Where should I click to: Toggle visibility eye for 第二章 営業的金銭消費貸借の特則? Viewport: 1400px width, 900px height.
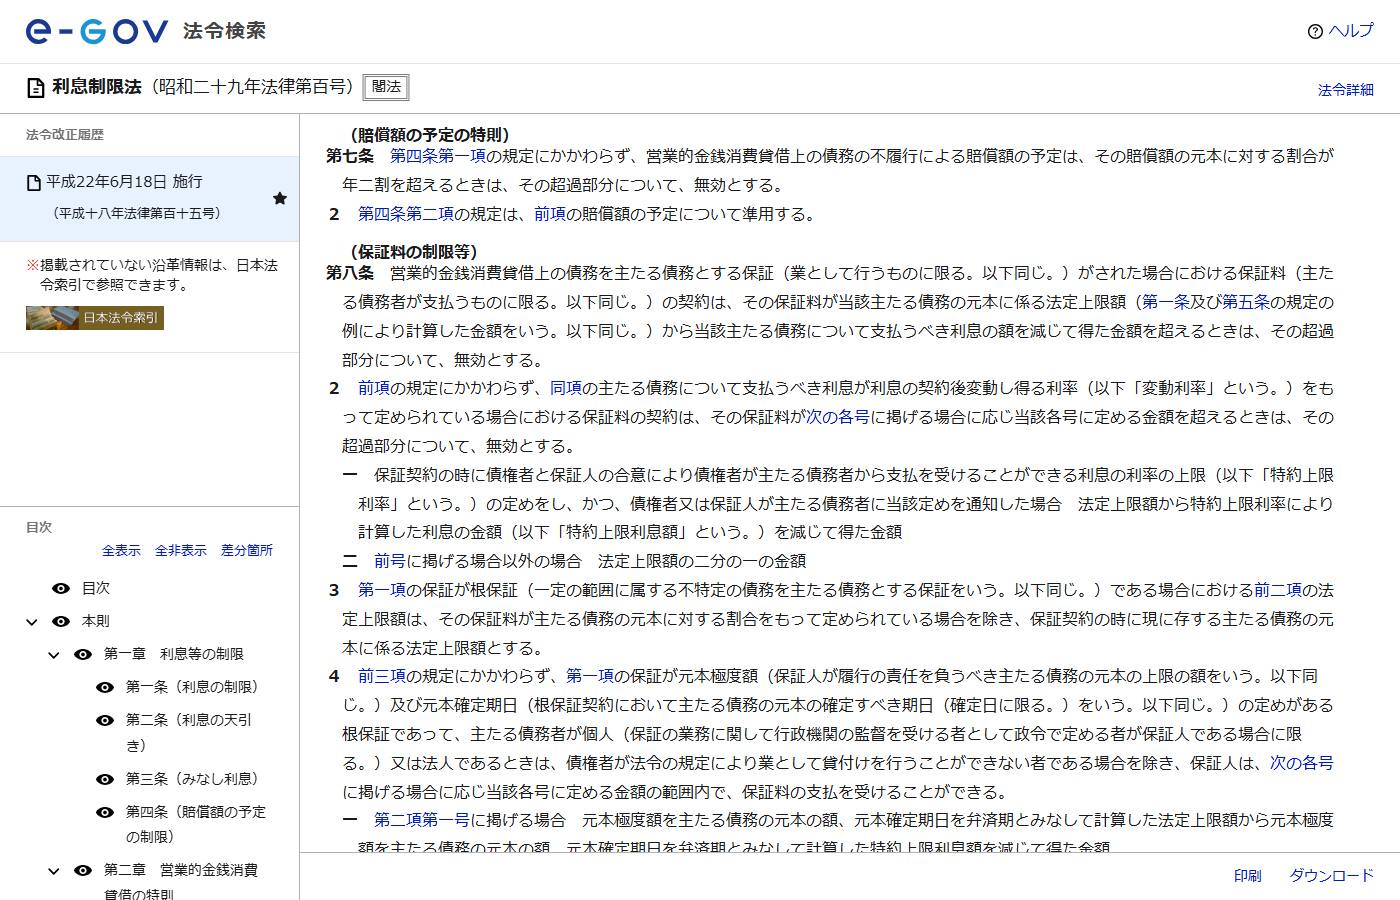click(83, 870)
